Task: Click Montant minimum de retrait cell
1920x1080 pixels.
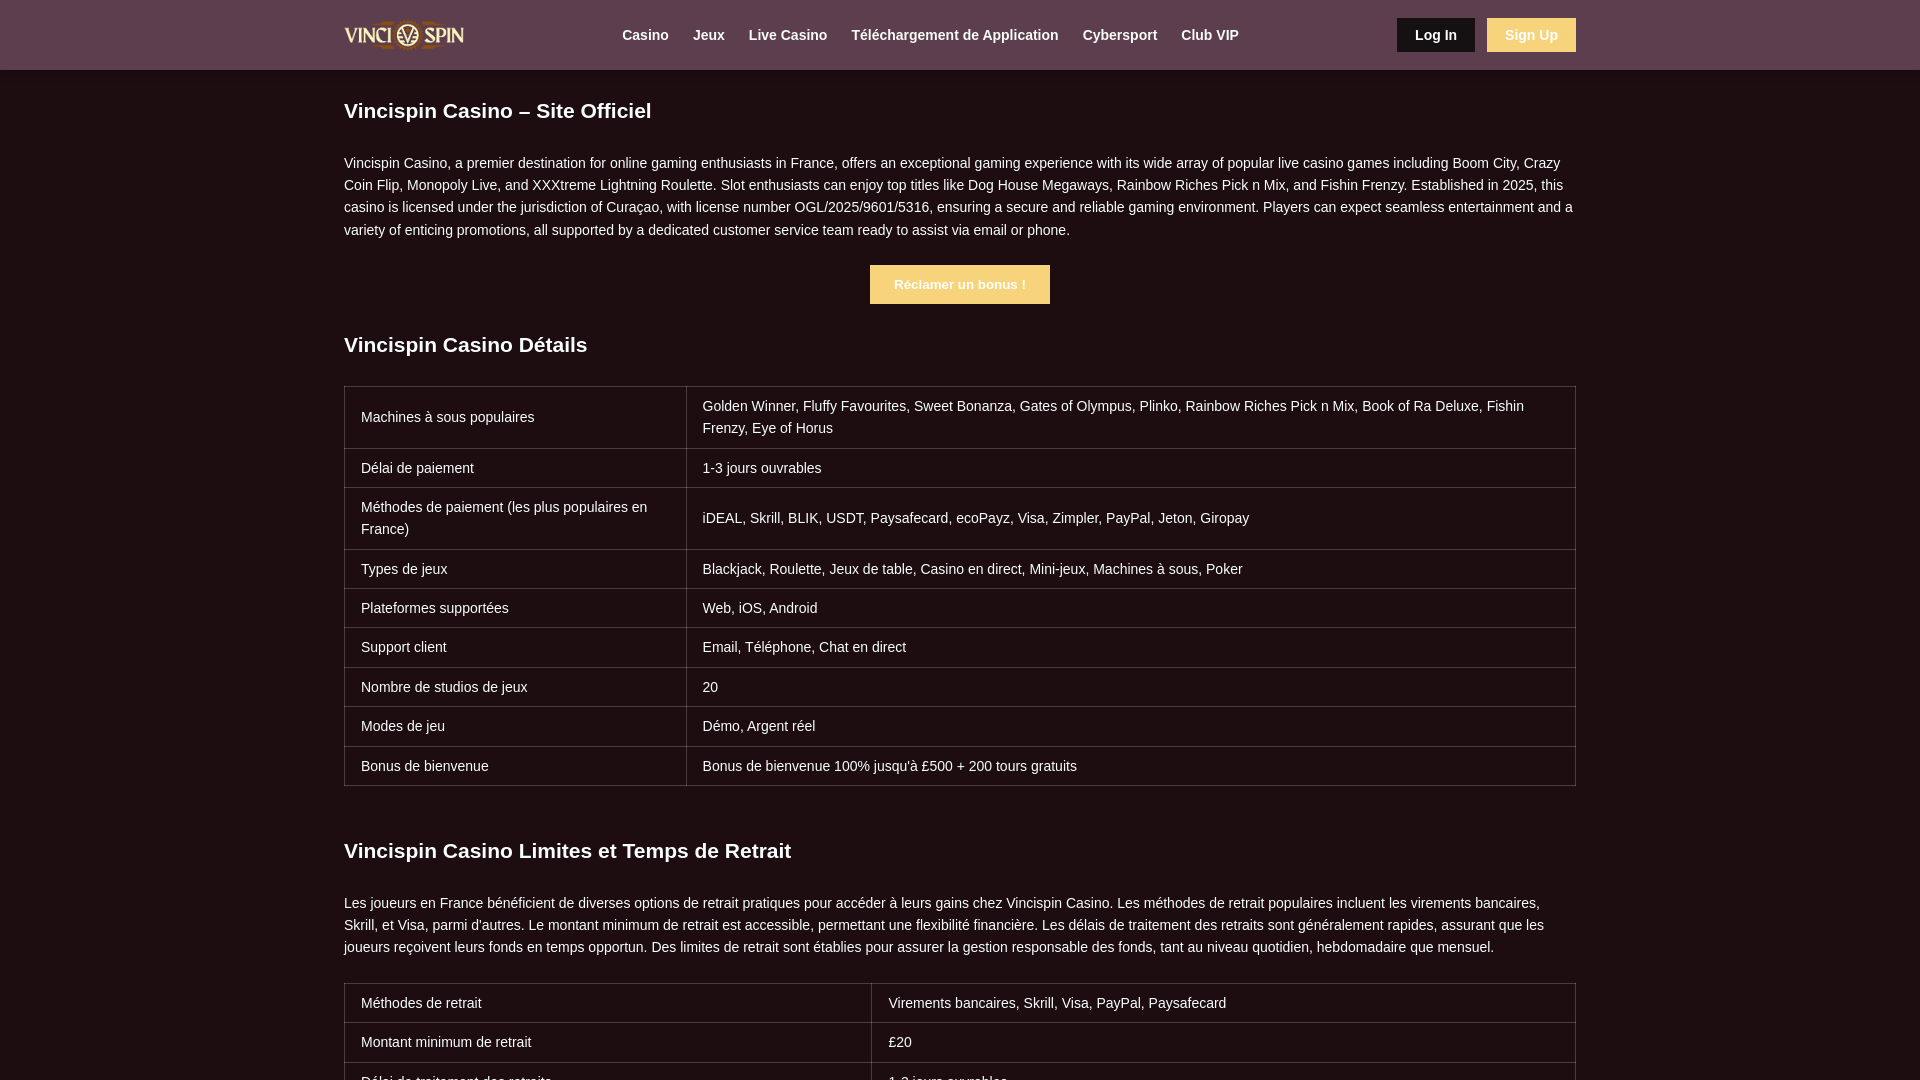Action: [x=608, y=1042]
